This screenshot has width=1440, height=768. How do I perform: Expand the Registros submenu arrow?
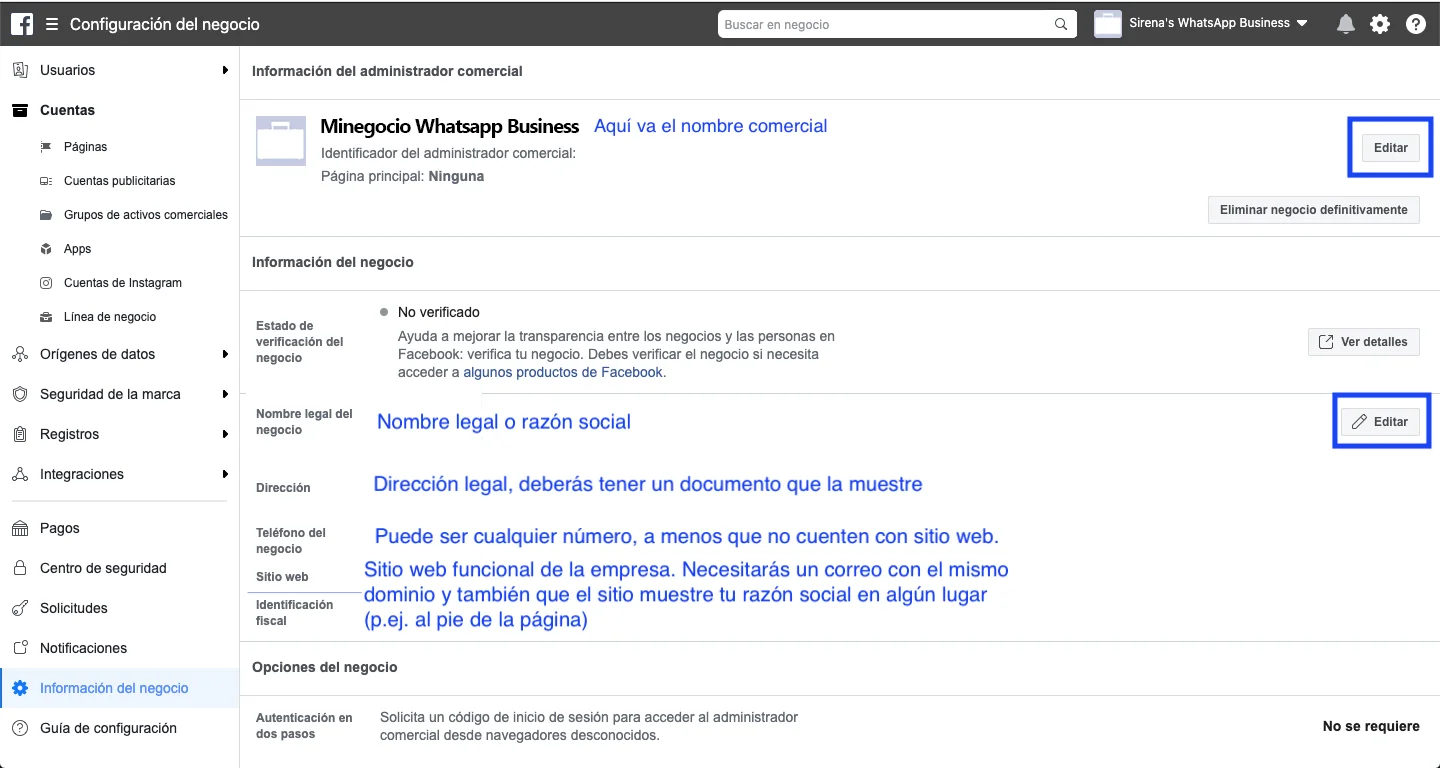click(x=226, y=434)
